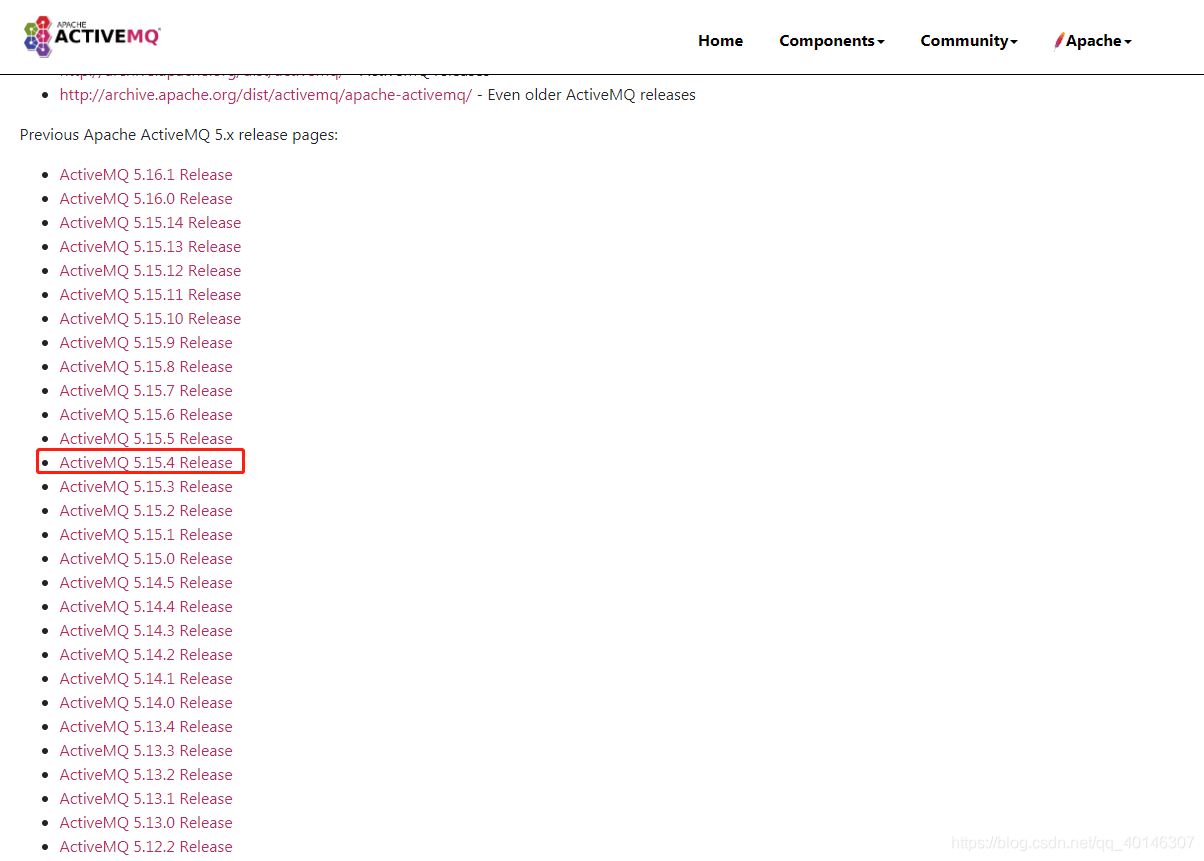Viewport: 1204px width, 861px height.
Task: Open ActiveMQ 5.15.12 Release page
Action: click(150, 271)
